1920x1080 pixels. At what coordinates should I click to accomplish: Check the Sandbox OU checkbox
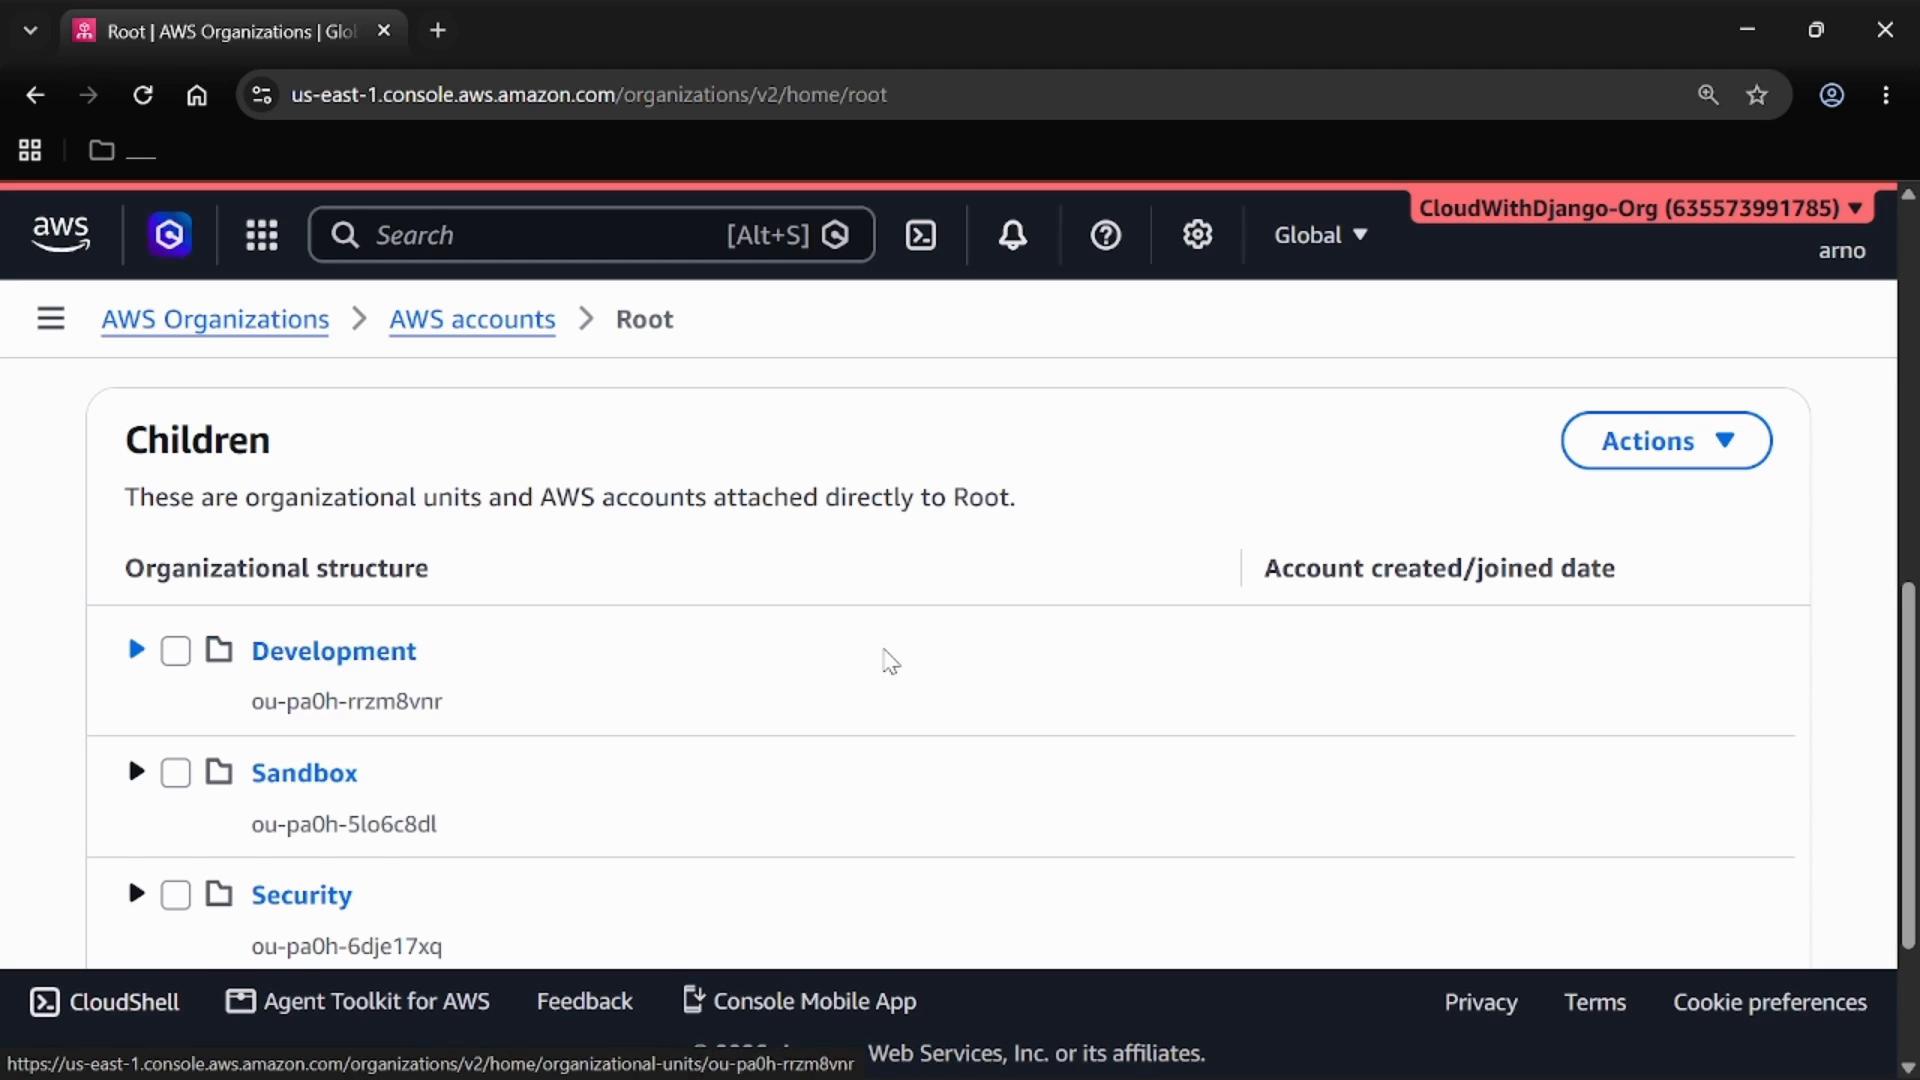click(176, 773)
